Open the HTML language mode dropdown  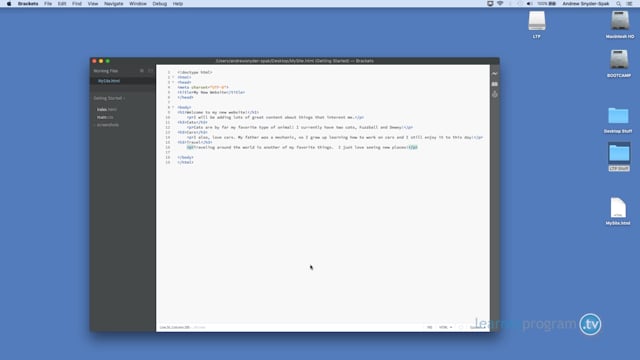pyautogui.click(x=445, y=327)
